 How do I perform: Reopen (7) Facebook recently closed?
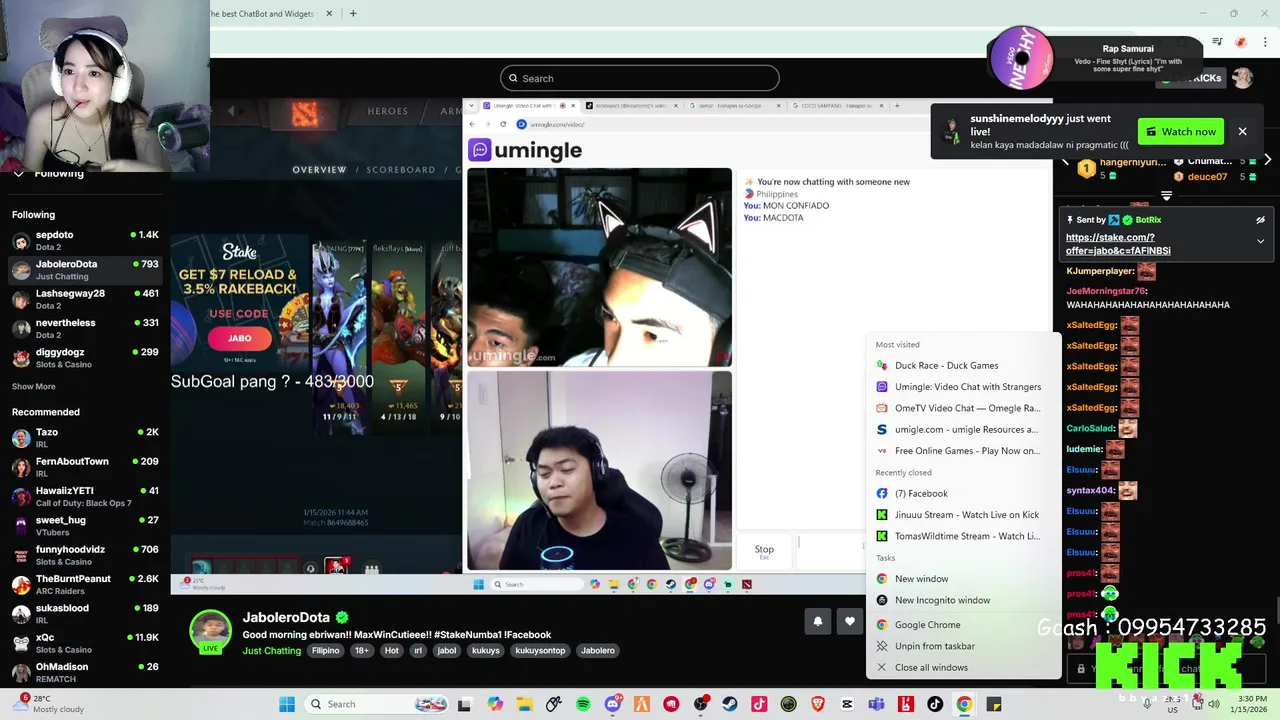pos(962,493)
